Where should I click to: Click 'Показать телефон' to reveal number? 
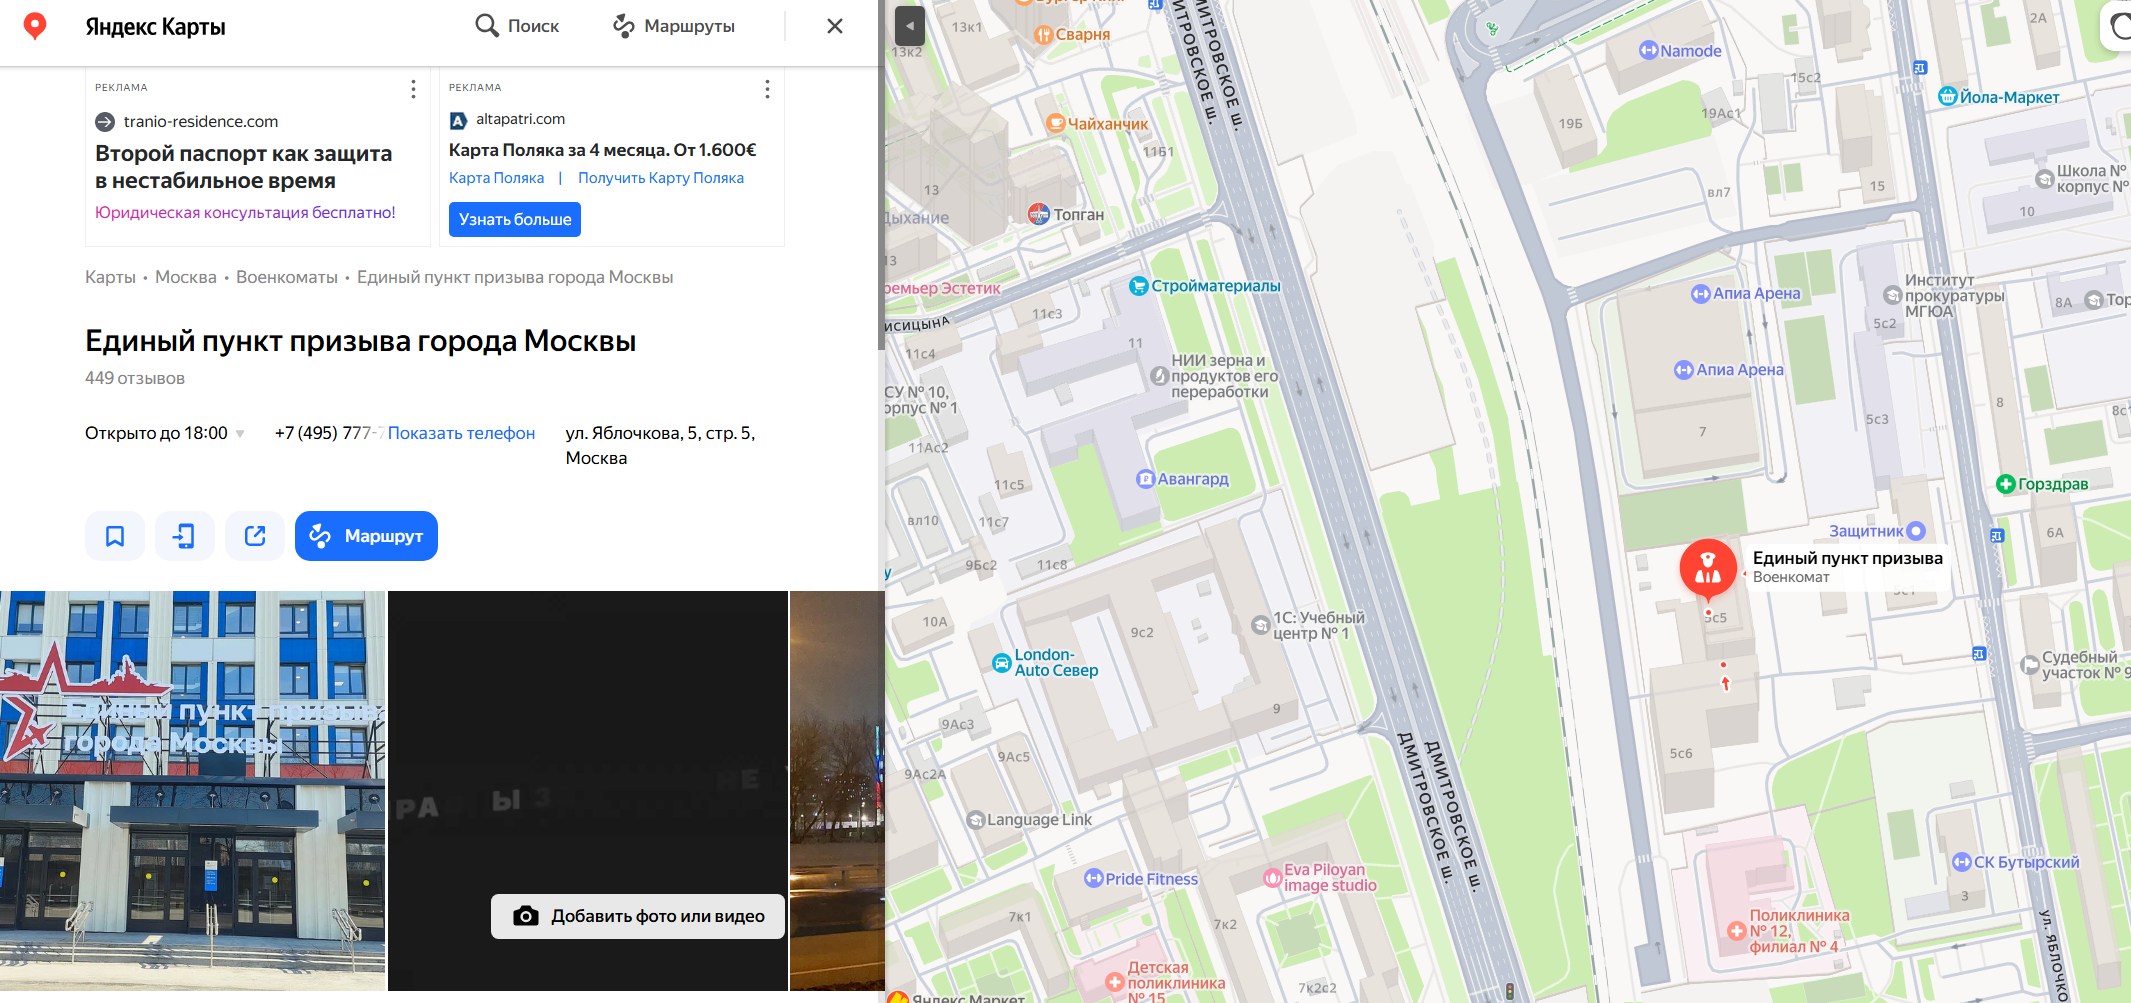(x=461, y=433)
